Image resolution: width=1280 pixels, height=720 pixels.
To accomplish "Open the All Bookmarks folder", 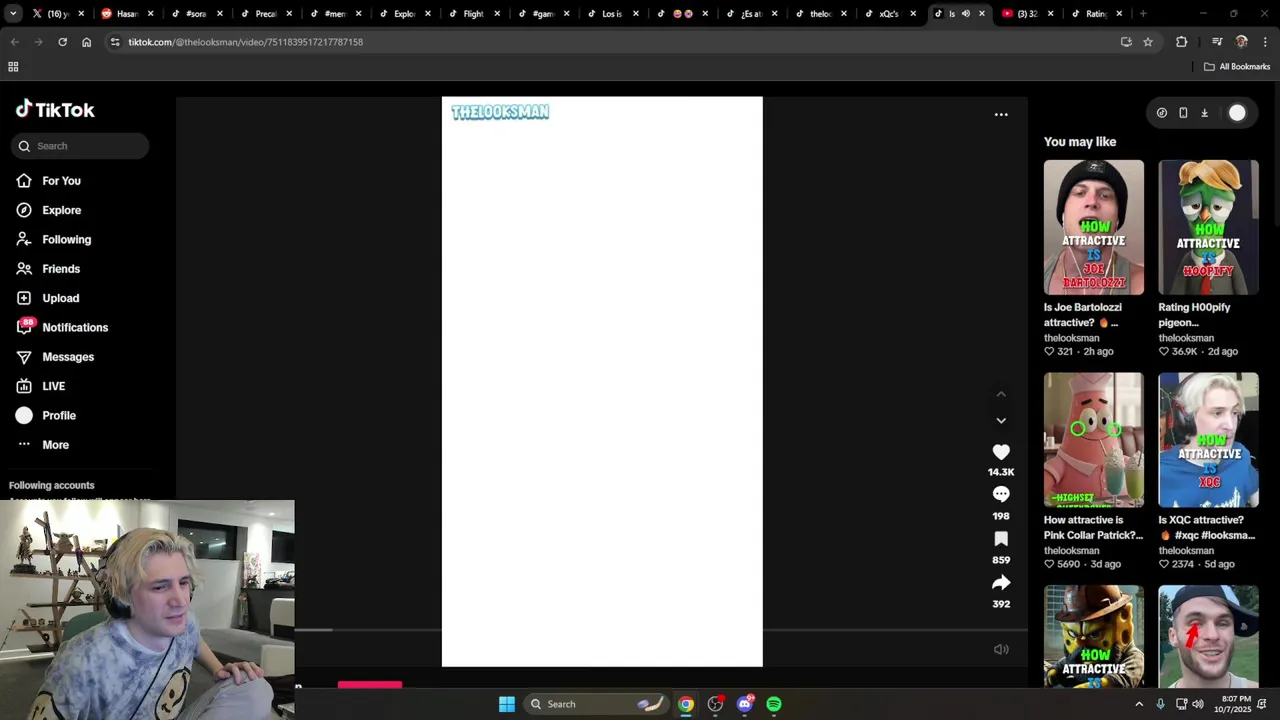I will [1237, 67].
